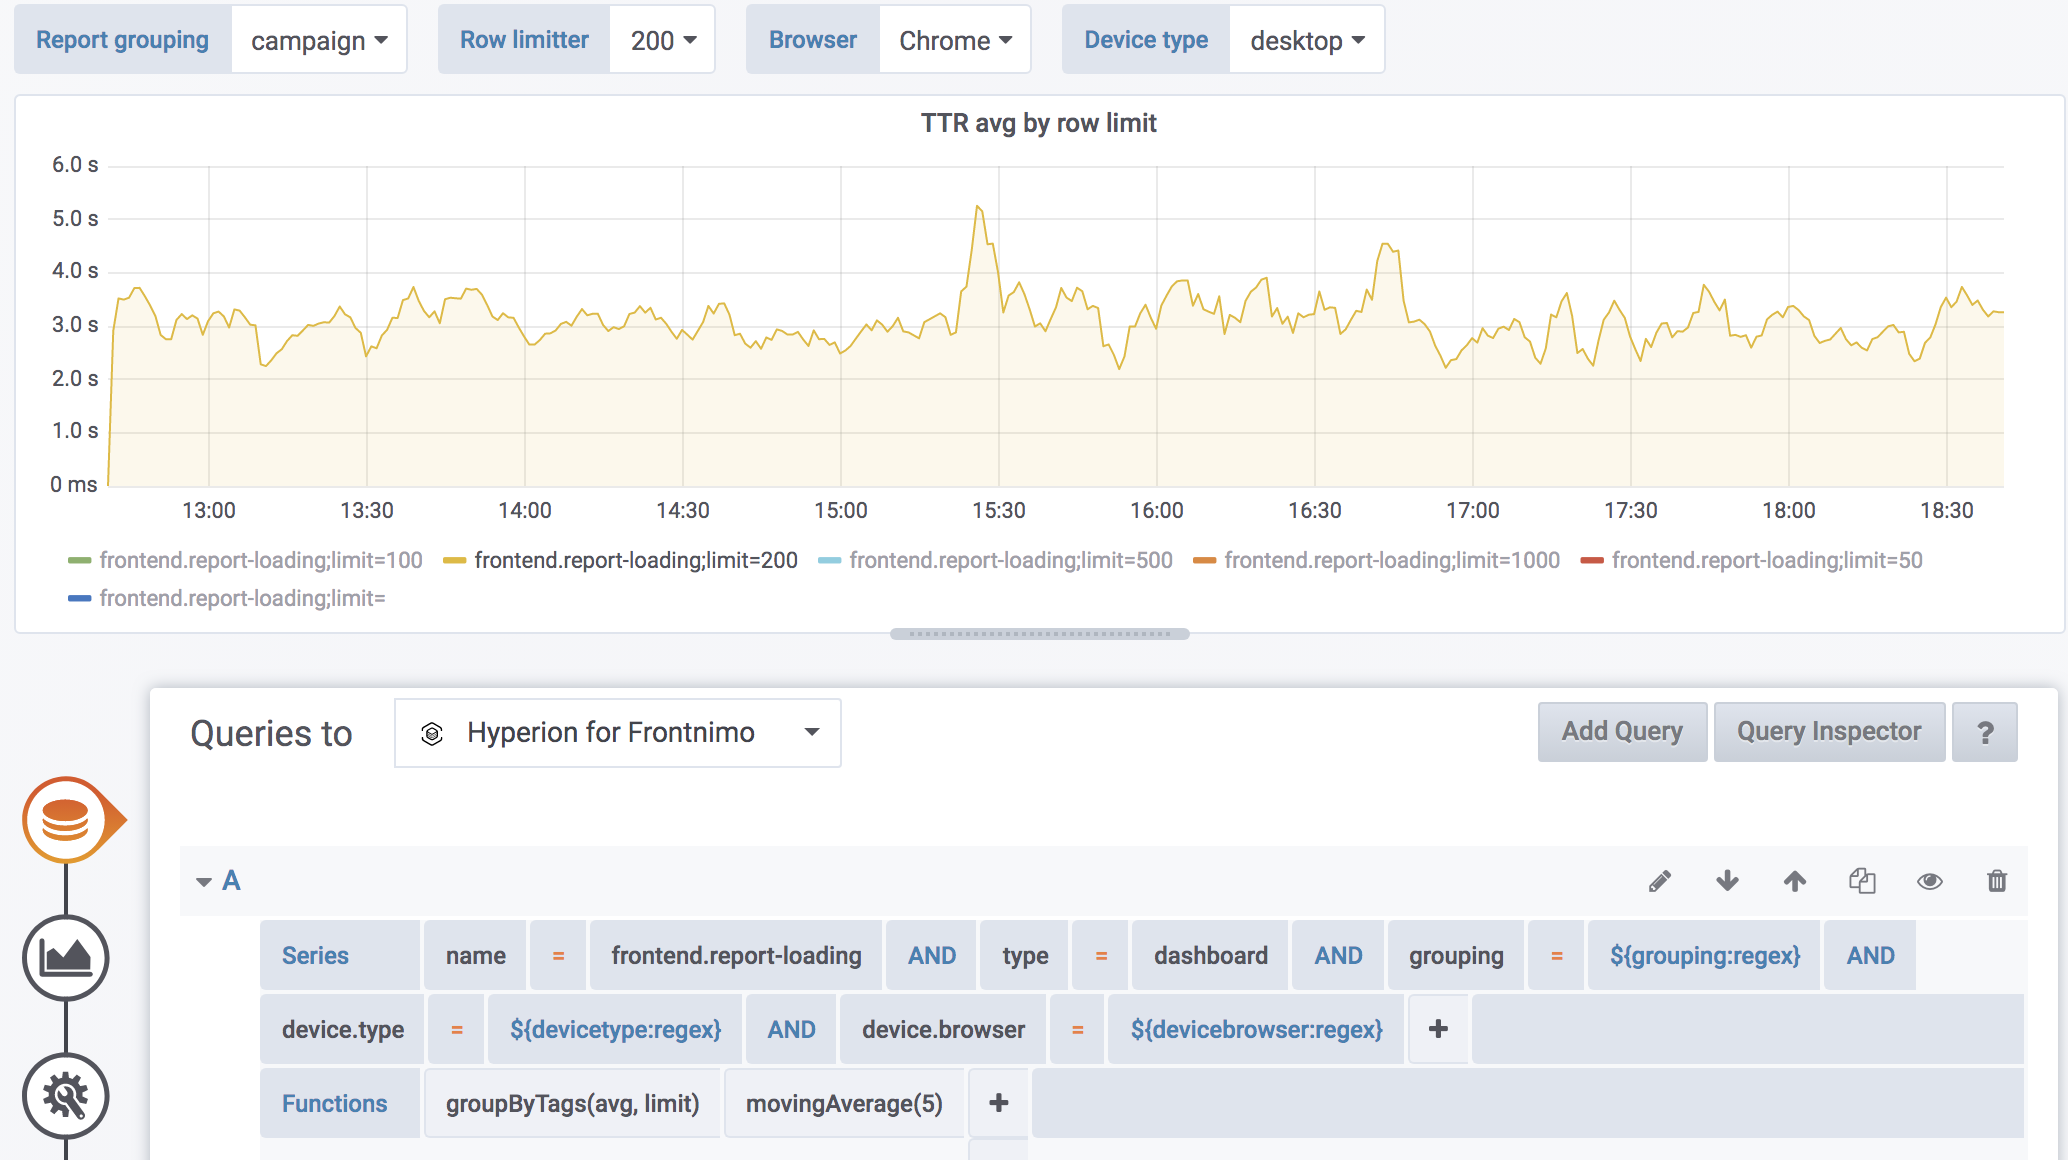This screenshot has width=2068, height=1160.
Task: Open the Report grouping campaign dropdown
Action: 318,40
